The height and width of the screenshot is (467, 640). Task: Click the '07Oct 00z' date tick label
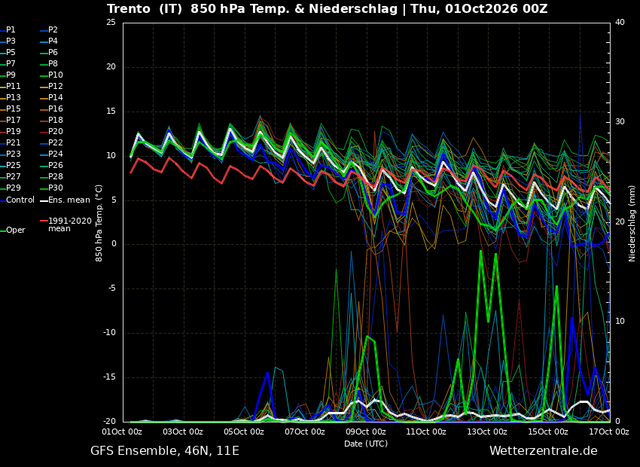pos(306,432)
